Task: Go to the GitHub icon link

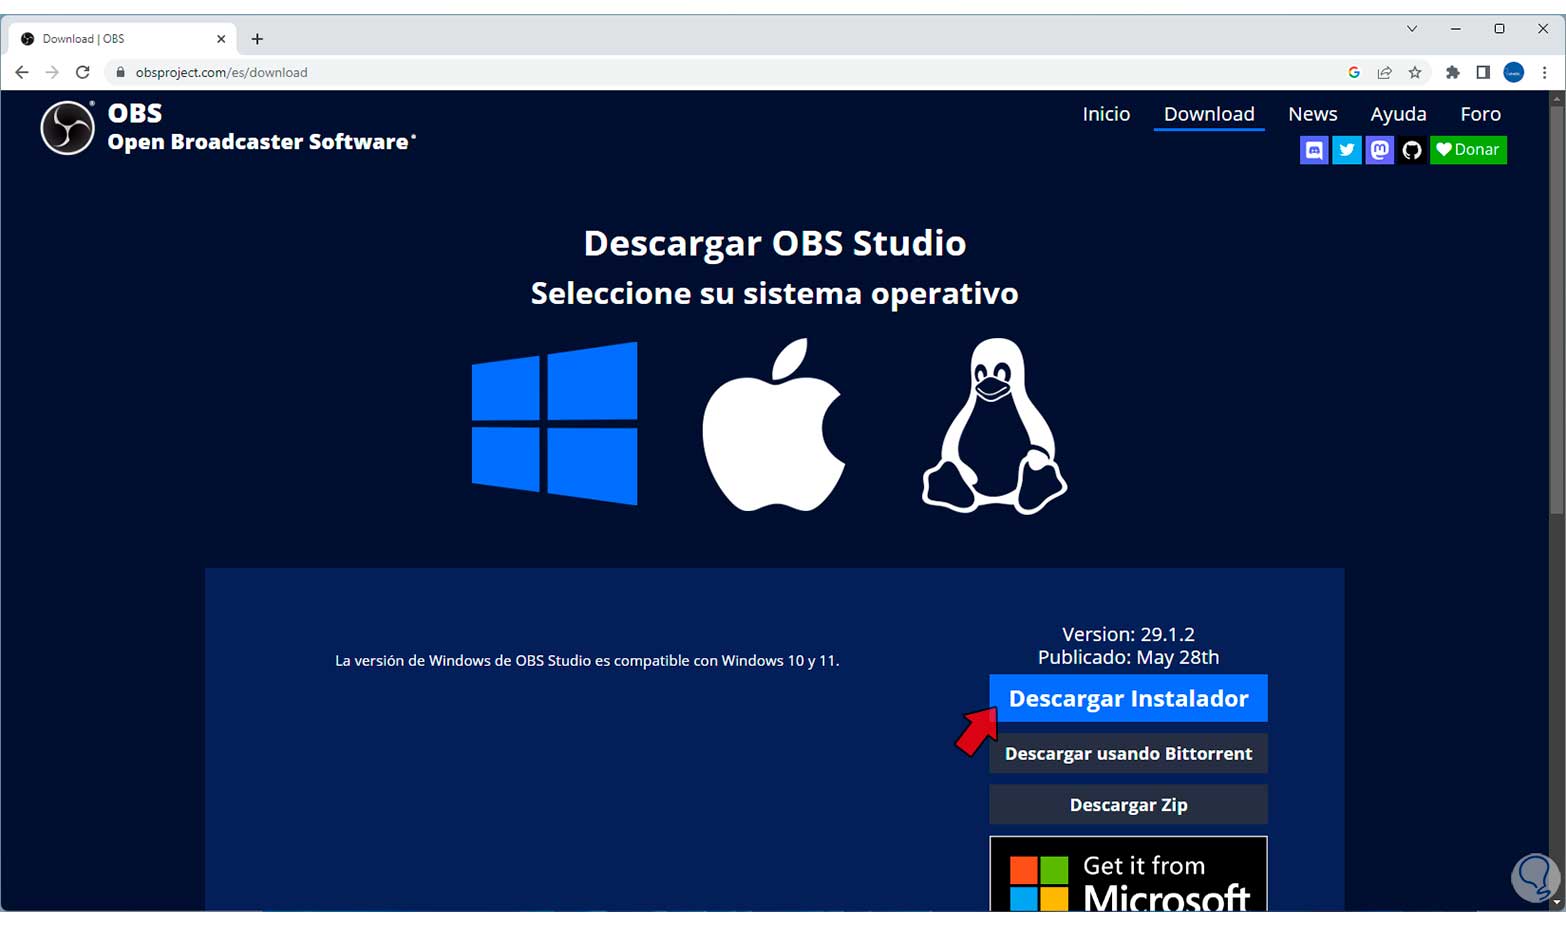Action: (1412, 150)
